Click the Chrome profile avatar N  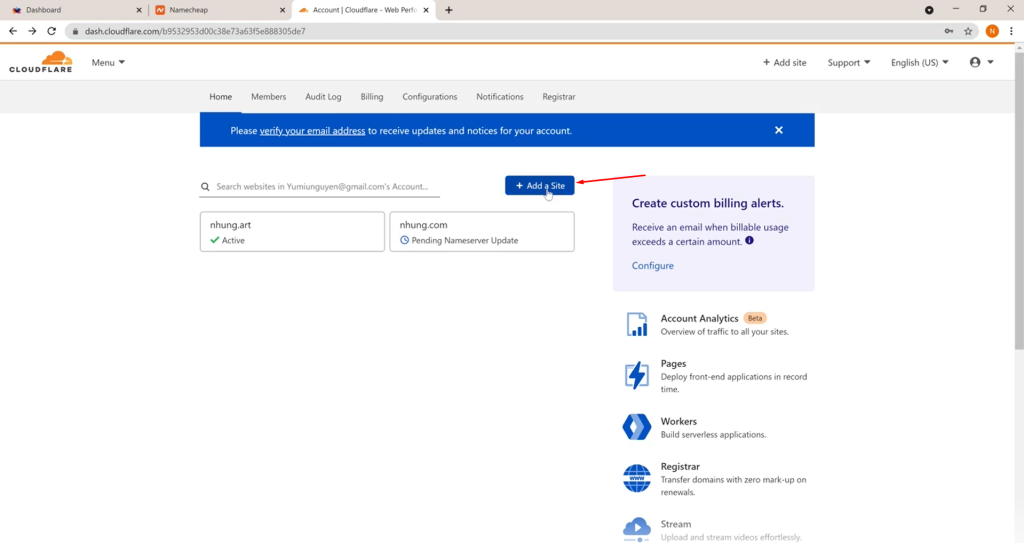(992, 31)
